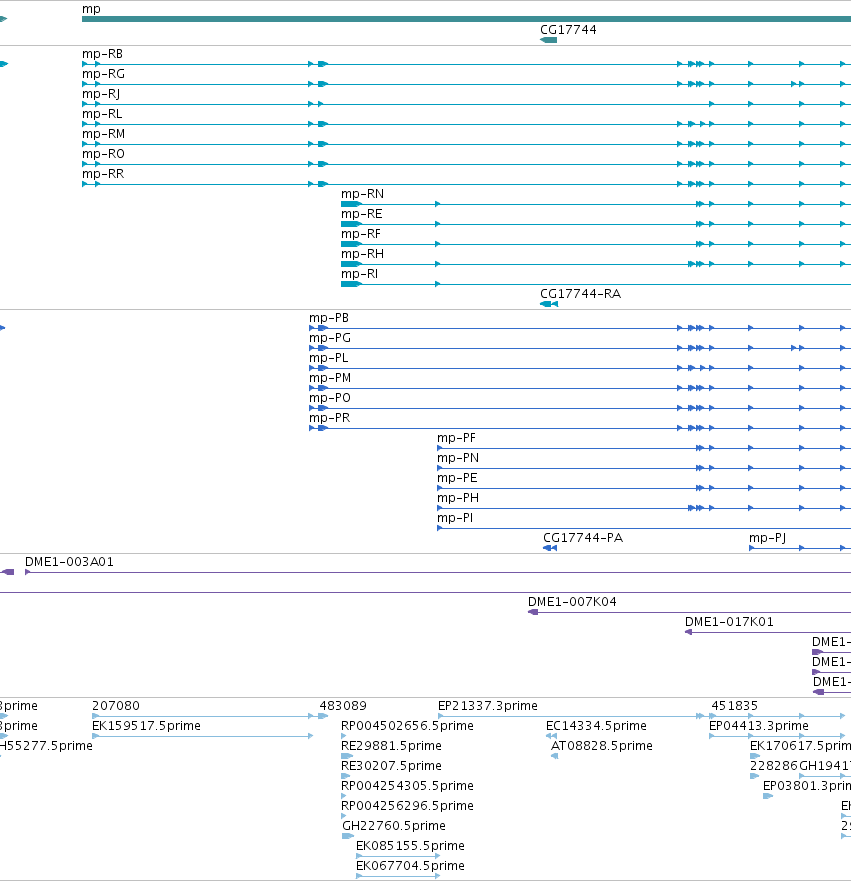Screen dimensions: 851x881
Task: Select protein mp-PH label
Action: coord(458,498)
